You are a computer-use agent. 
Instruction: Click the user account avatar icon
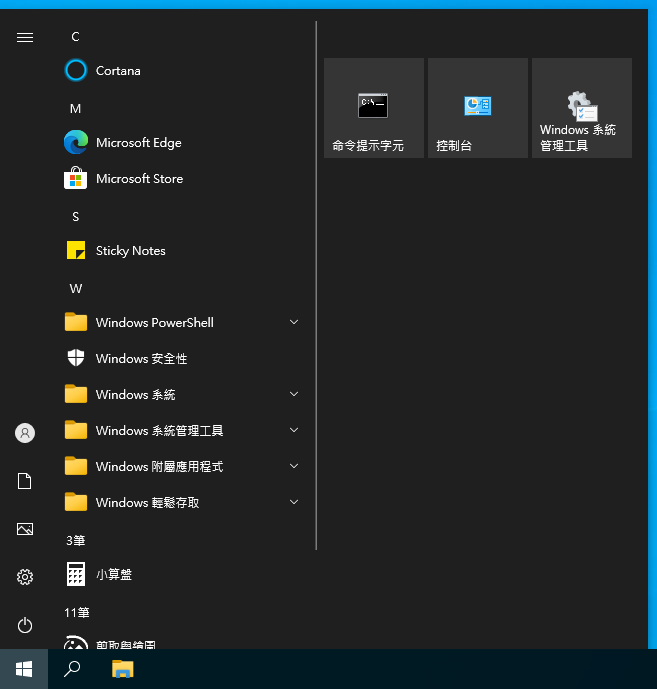click(x=25, y=433)
